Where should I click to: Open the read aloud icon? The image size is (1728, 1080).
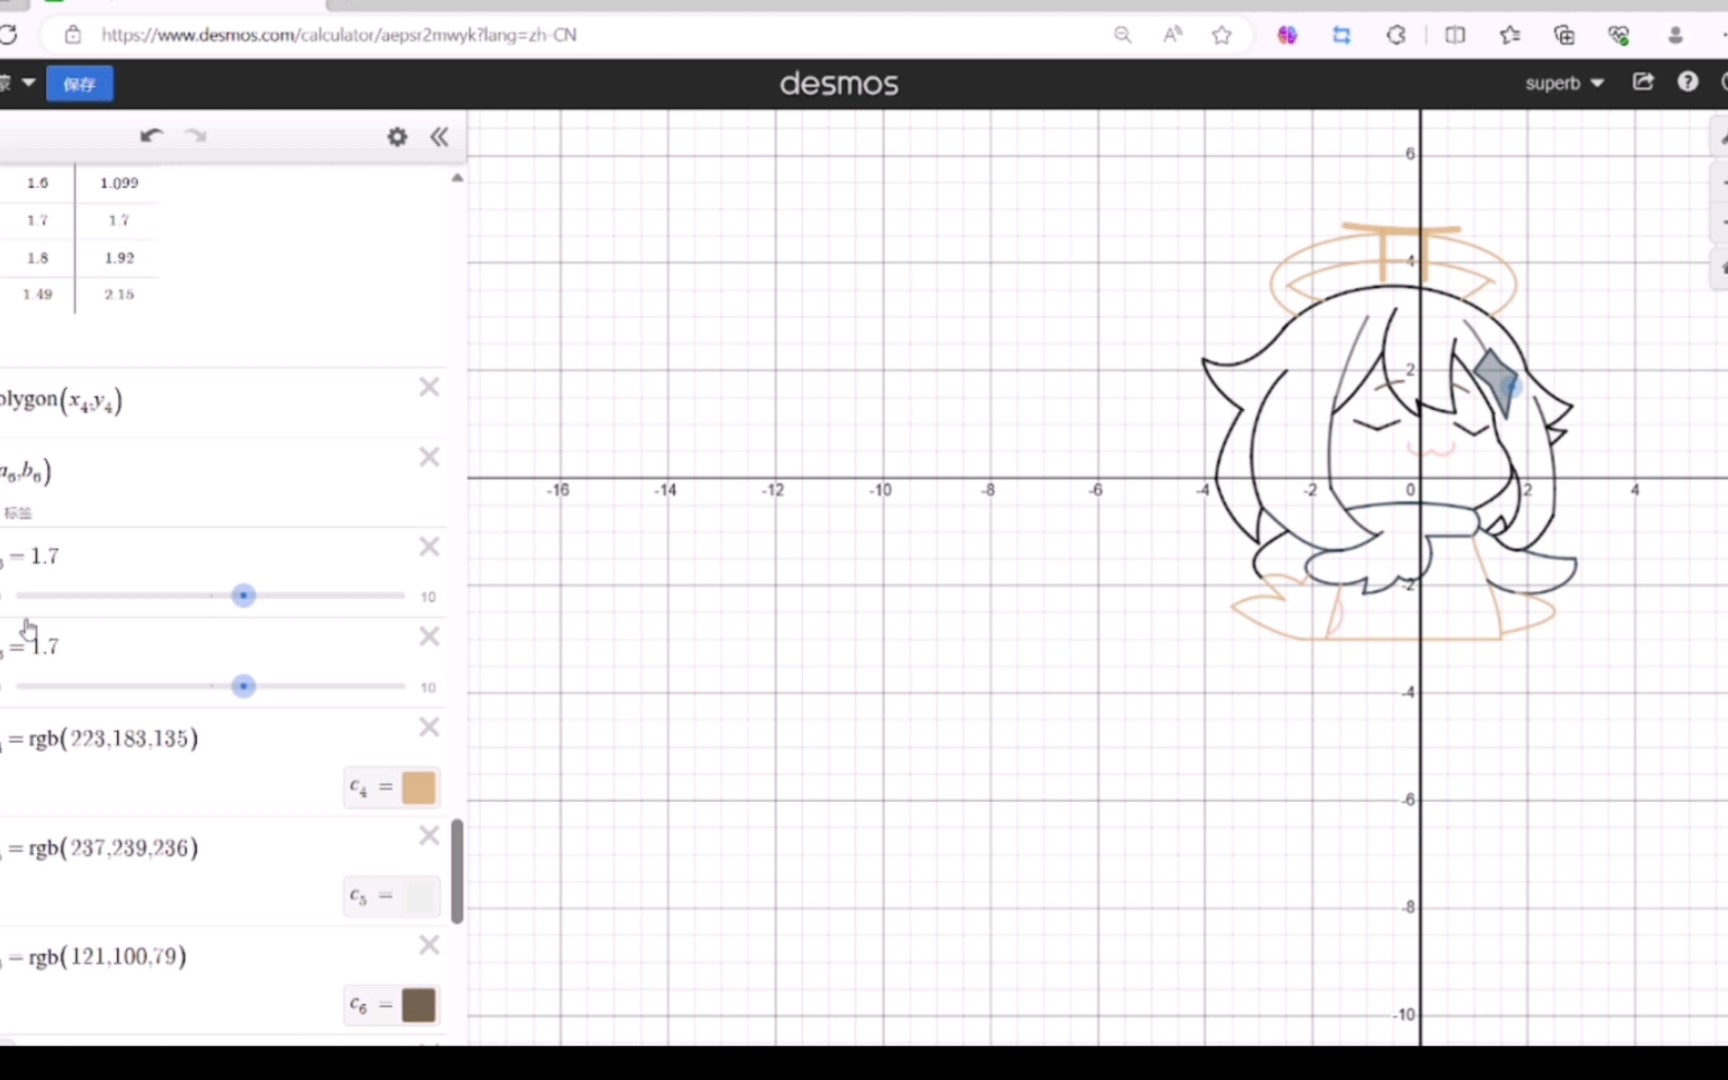pyautogui.click(x=1173, y=35)
